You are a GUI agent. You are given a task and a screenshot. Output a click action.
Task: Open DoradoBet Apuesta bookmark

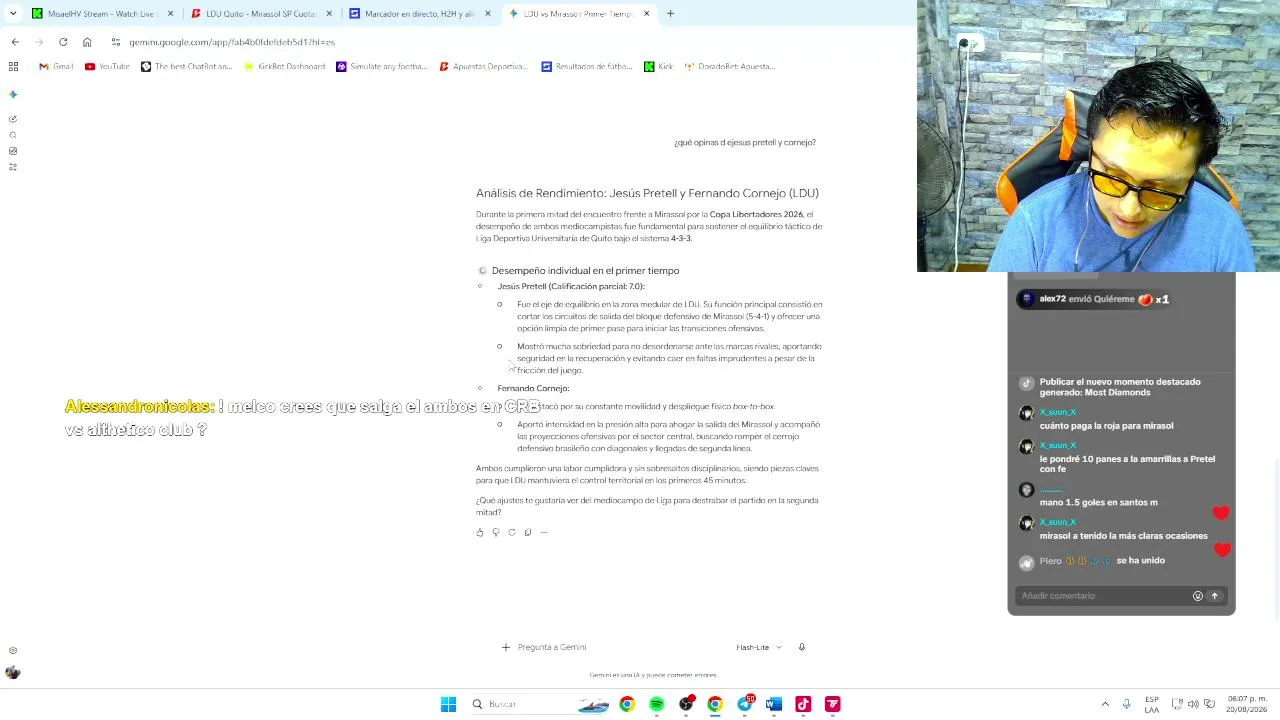pos(730,66)
